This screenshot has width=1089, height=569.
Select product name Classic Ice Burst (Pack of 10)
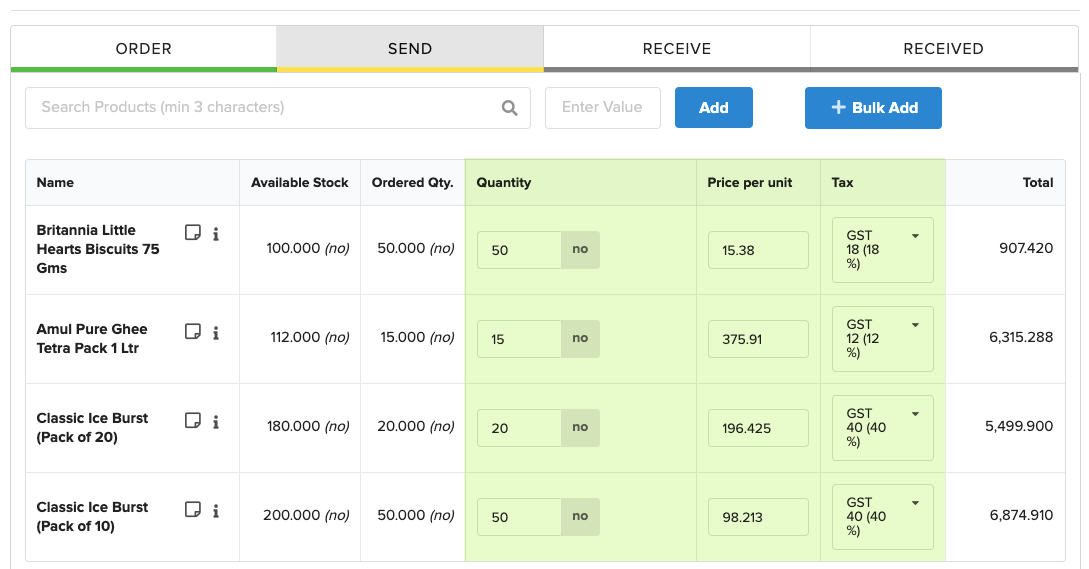[92, 516]
